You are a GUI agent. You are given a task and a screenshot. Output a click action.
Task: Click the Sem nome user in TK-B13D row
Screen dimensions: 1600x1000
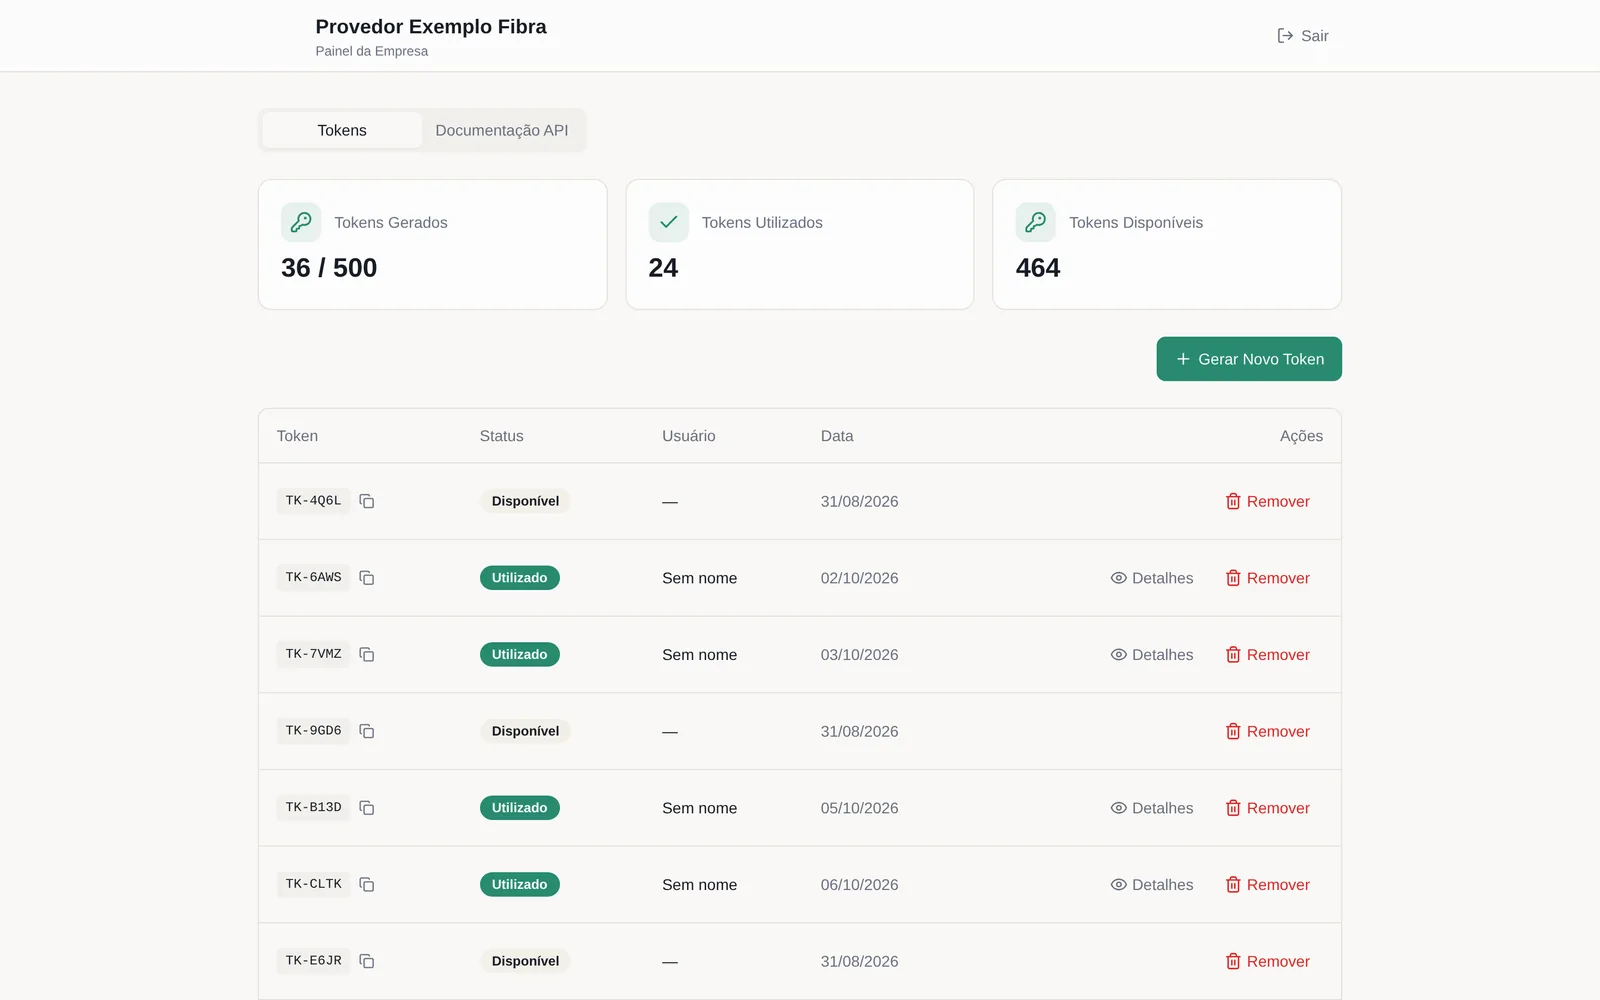tap(700, 808)
